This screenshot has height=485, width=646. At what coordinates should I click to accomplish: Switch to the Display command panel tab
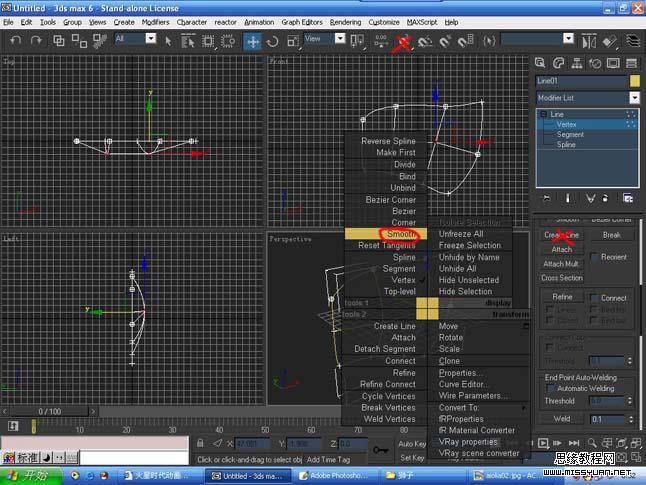(x=613, y=63)
